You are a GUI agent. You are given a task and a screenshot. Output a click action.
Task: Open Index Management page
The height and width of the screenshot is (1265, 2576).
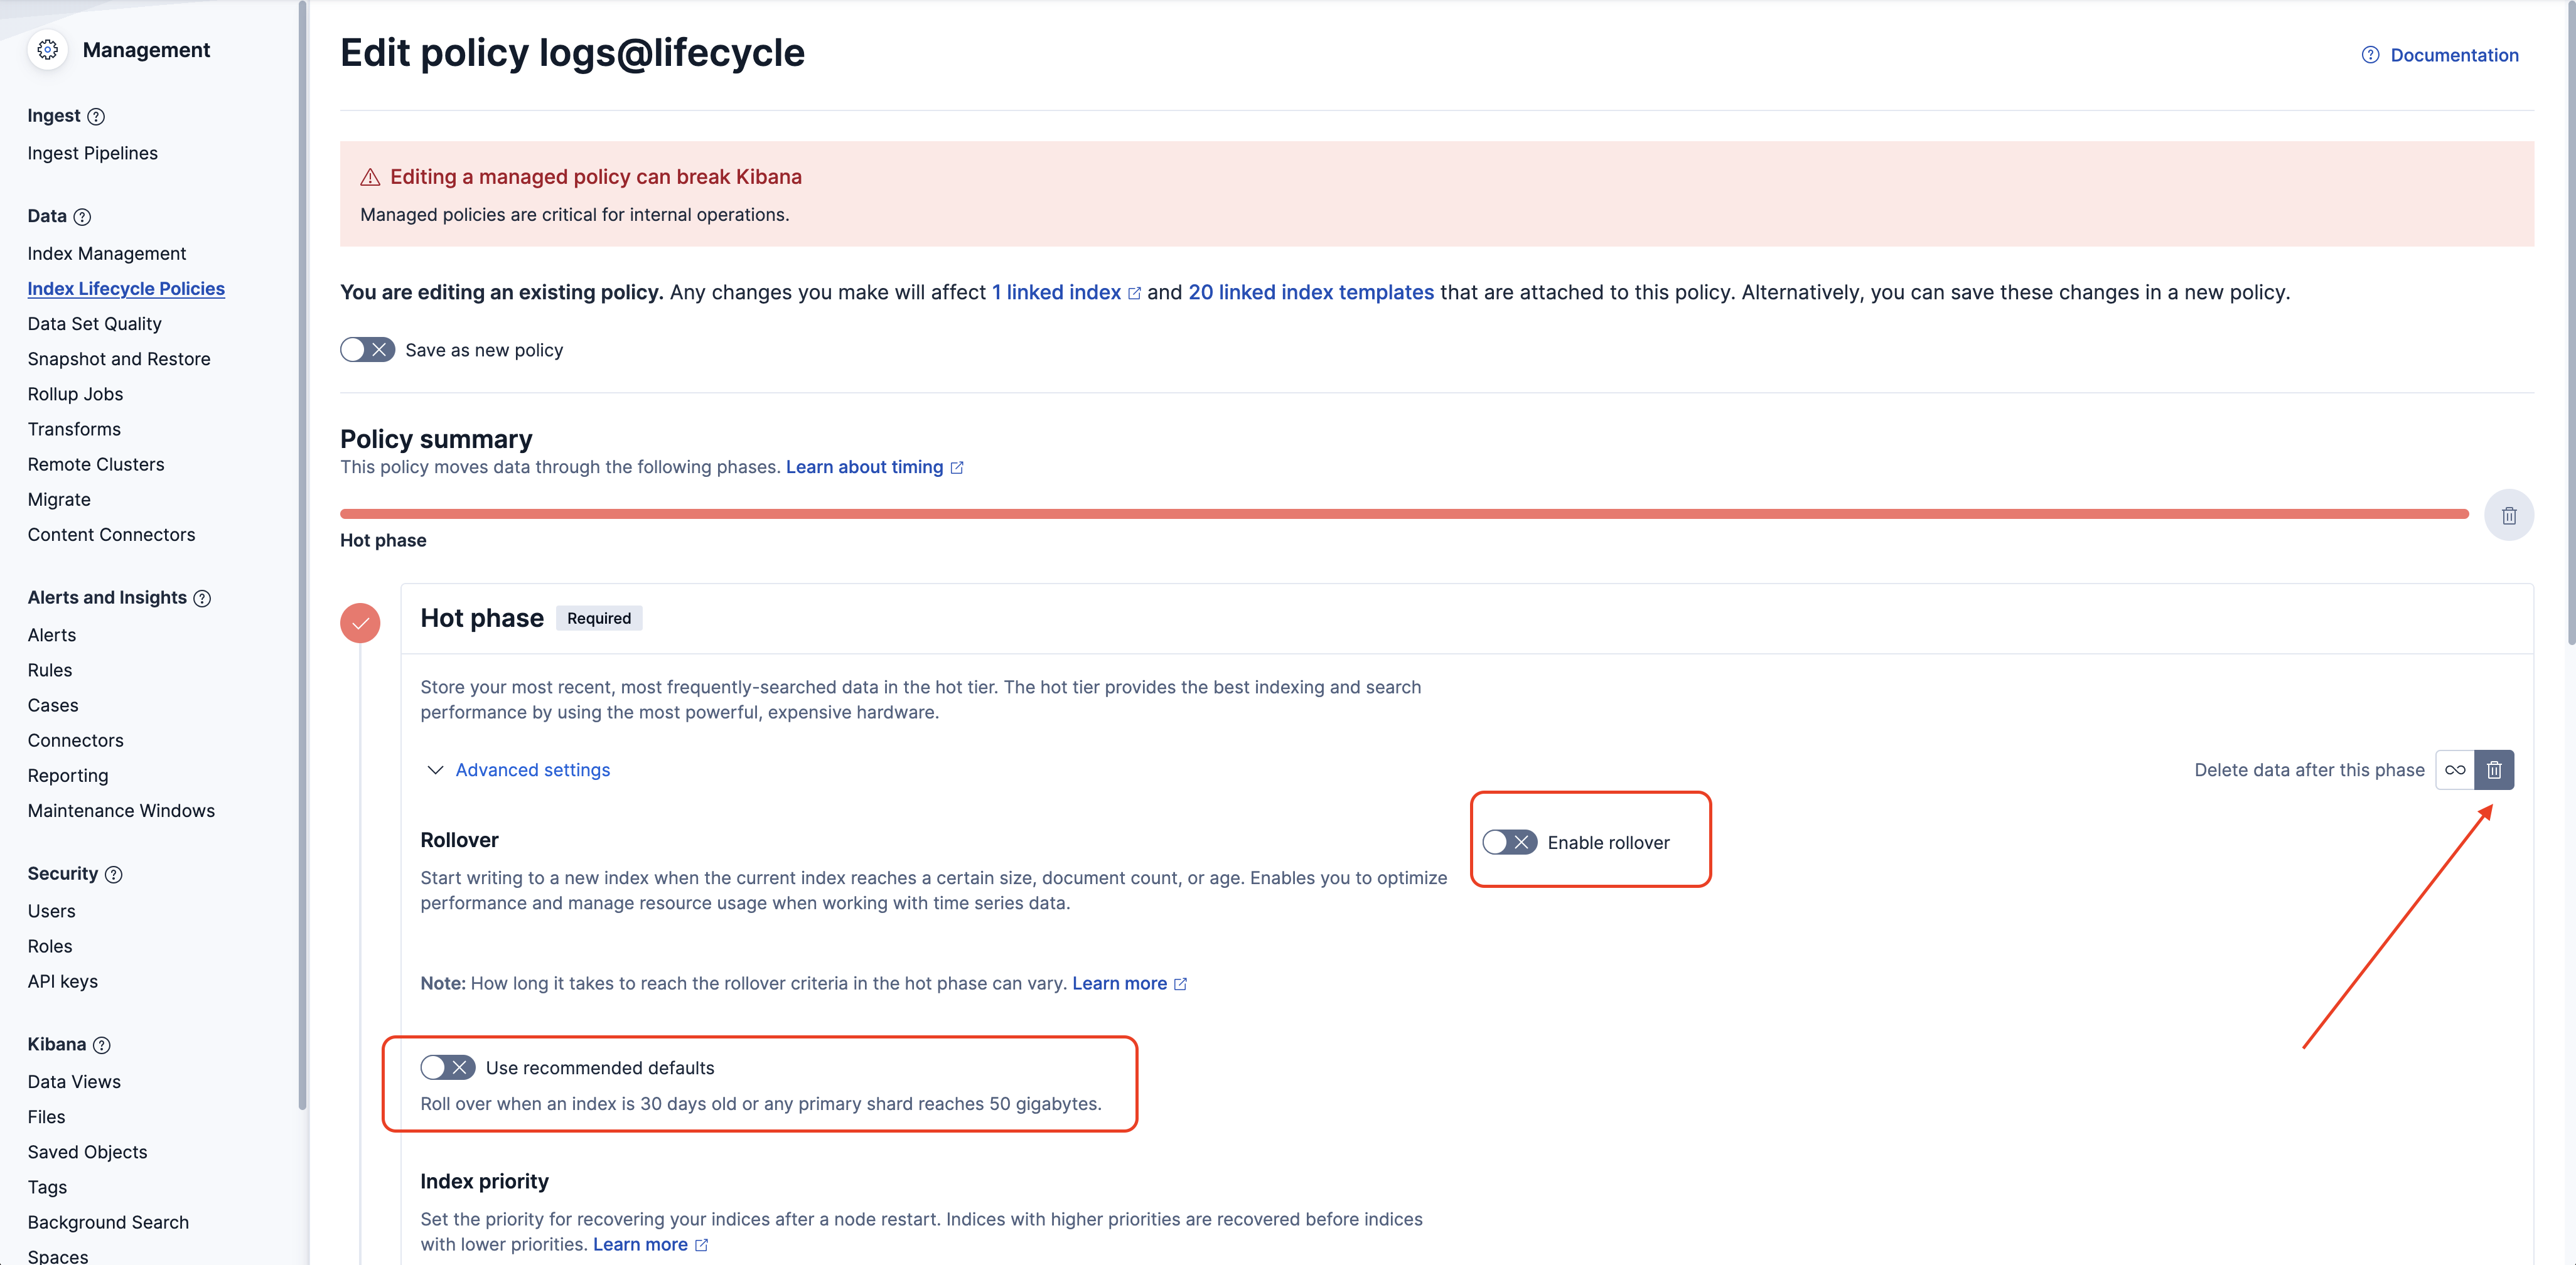pos(107,253)
